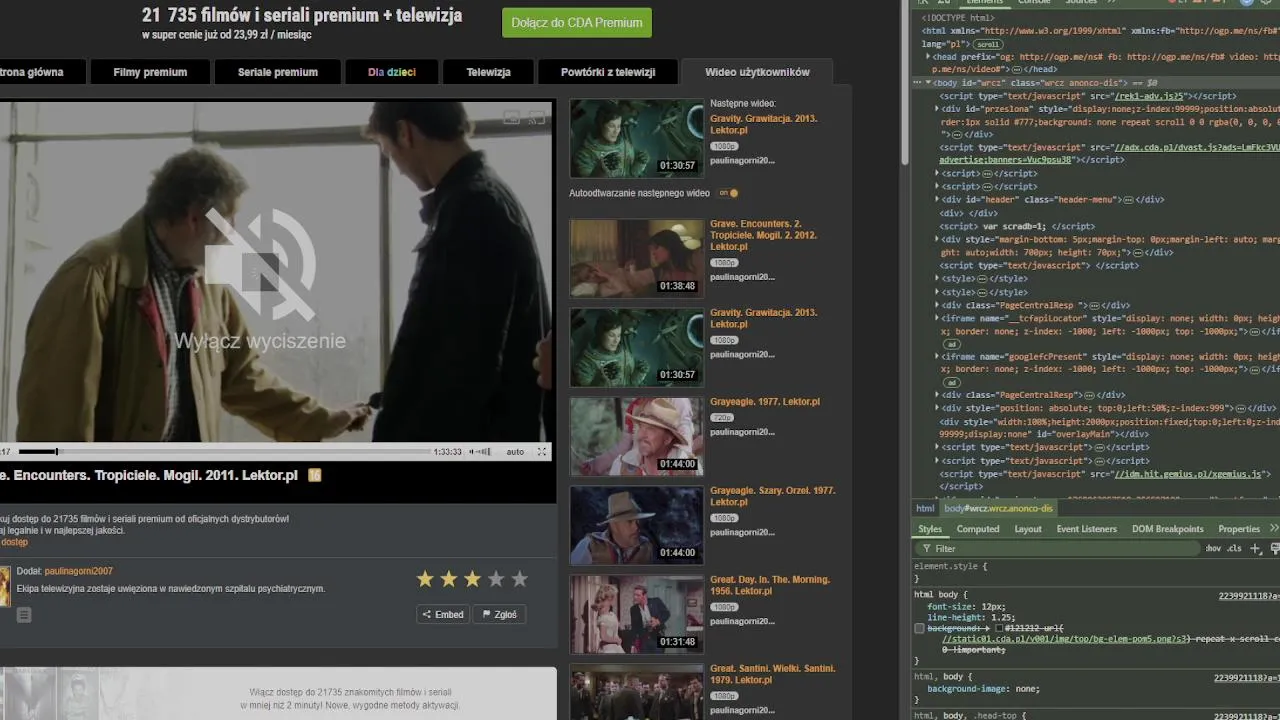
Task: Open the DOM Breakpoints tab
Action: click(x=1168, y=529)
